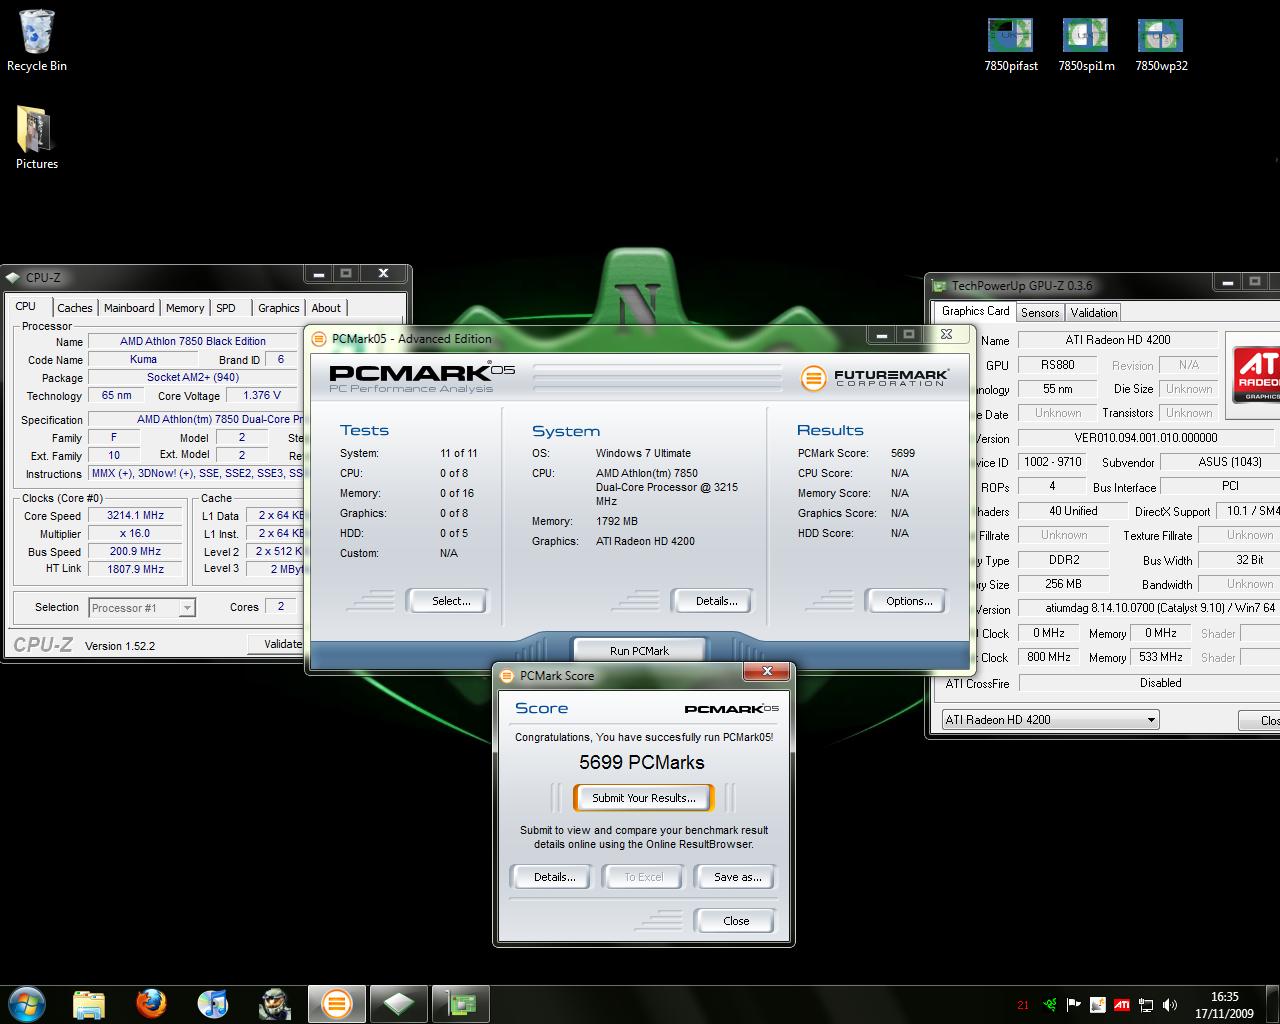Click the GPU-Z memory size 256 MB field
Image resolution: width=1280 pixels, height=1024 pixels.
1063,584
